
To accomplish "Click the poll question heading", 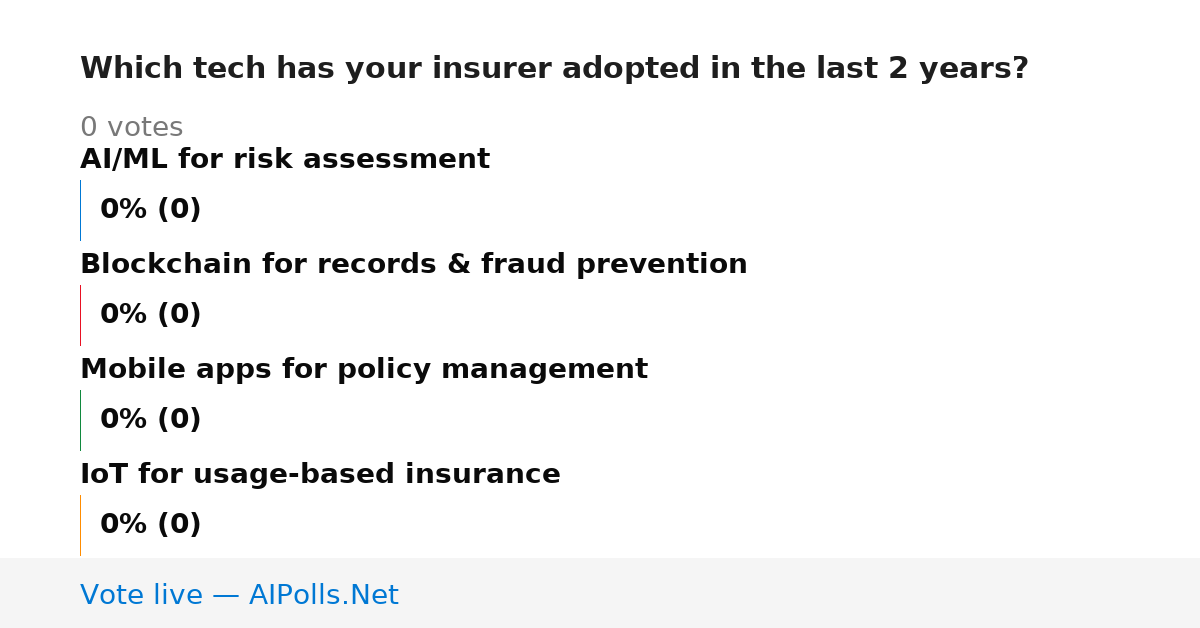I will pyautogui.click(x=554, y=69).
